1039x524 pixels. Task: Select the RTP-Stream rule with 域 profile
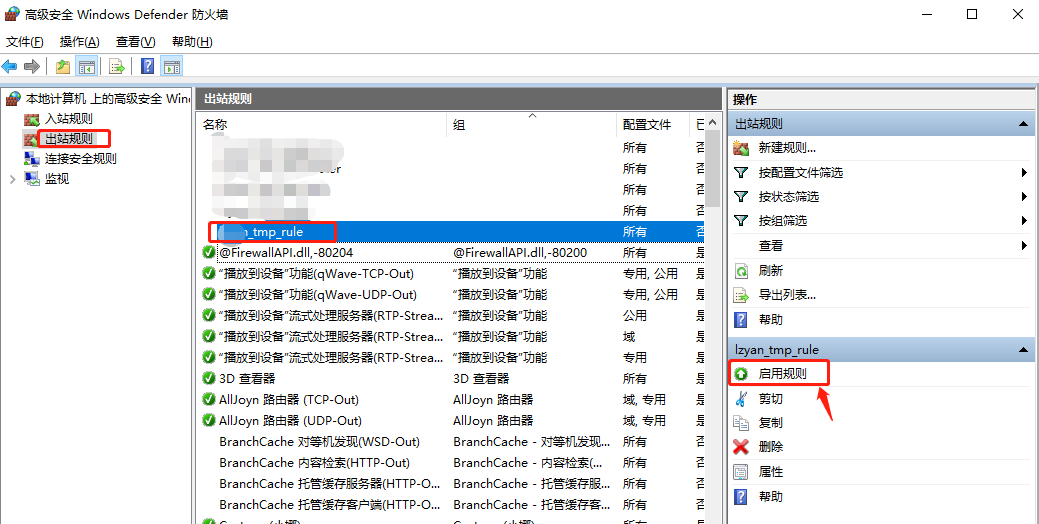tap(451, 337)
